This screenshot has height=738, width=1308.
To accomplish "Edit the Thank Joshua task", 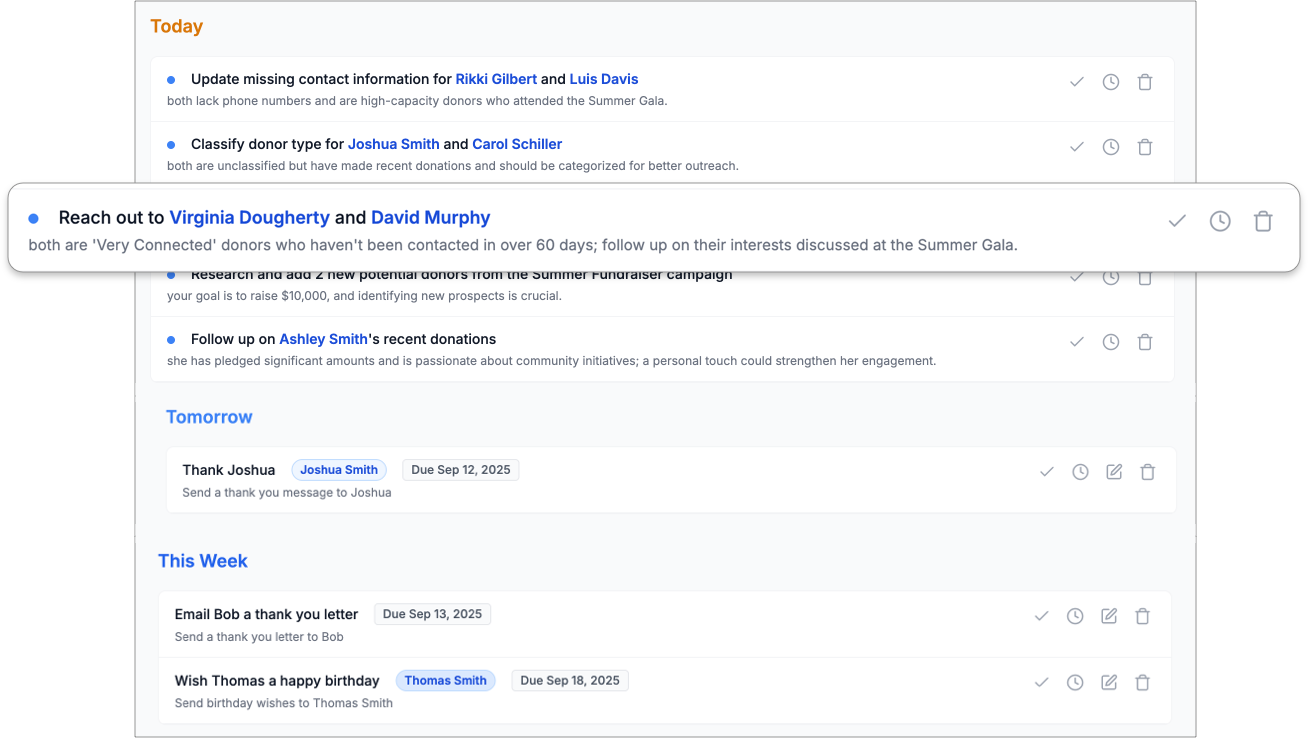I will tap(1114, 471).
